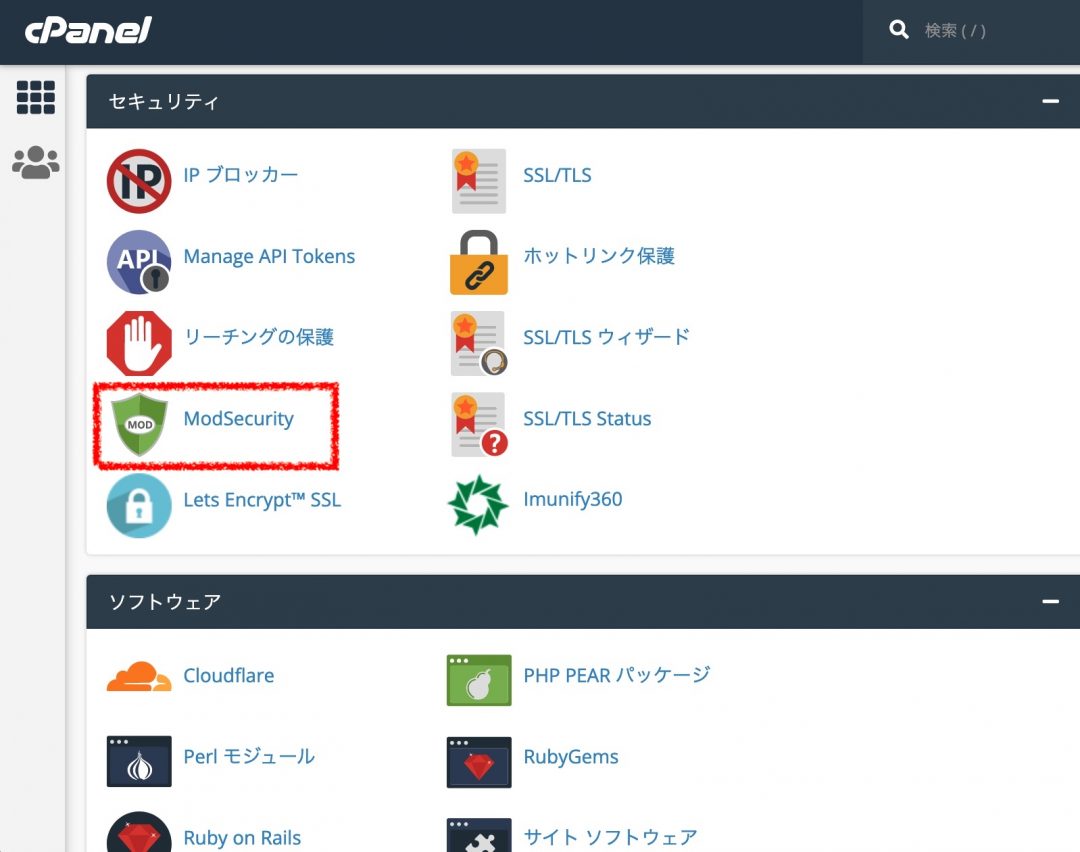Click the PHP PEAR package pear icon
The height and width of the screenshot is (852, 1080).
point(478,680)
